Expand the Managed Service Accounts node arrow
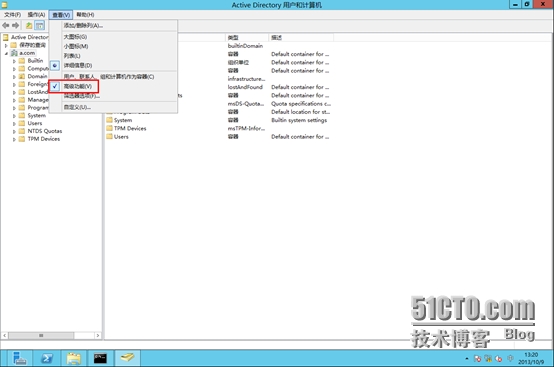Image resolution: width=554 pixels, height=367 pixels. click(x=14, y=100)
